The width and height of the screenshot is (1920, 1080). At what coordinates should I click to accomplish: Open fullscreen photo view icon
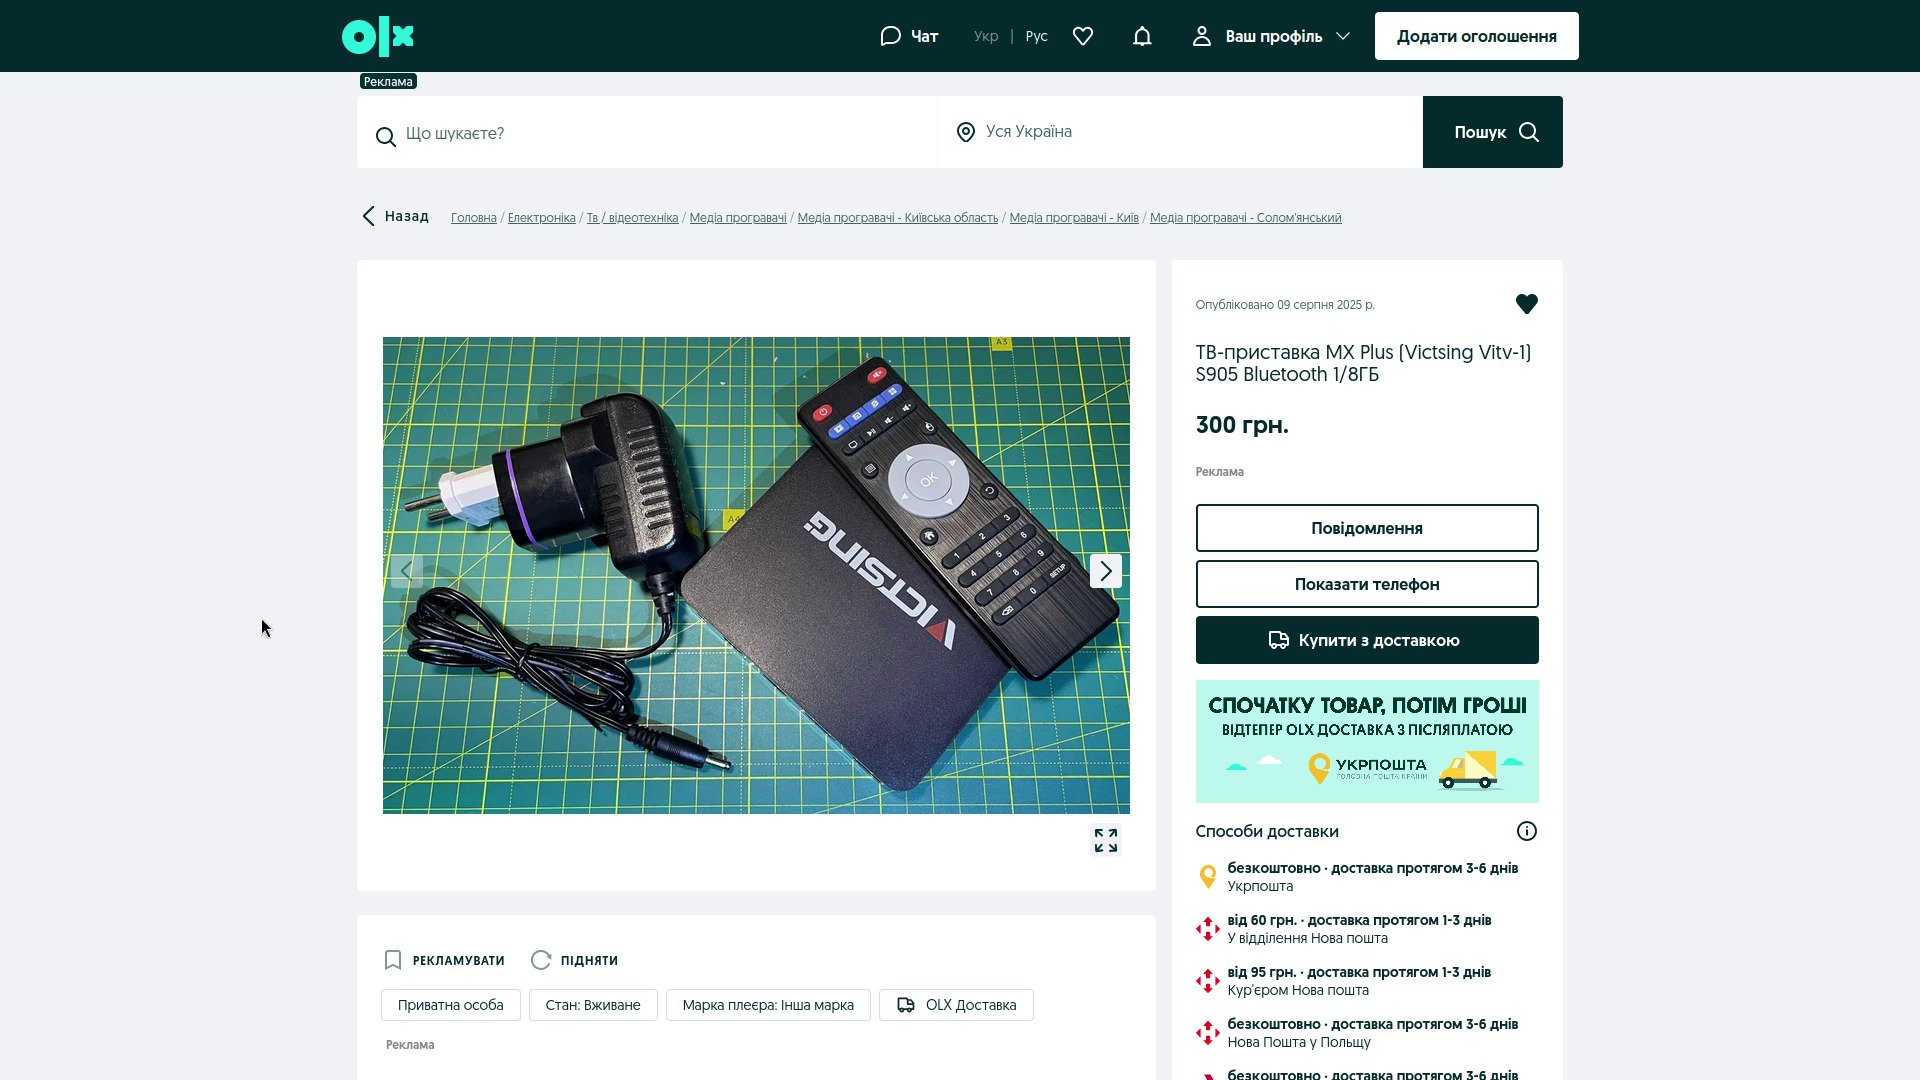click(x=1105, y=840)
